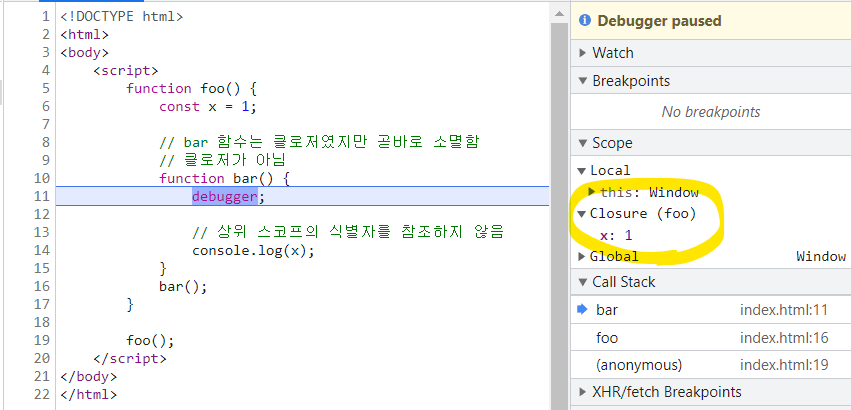Expand the Watch section
851x410 pixels.
click(583, 53)
